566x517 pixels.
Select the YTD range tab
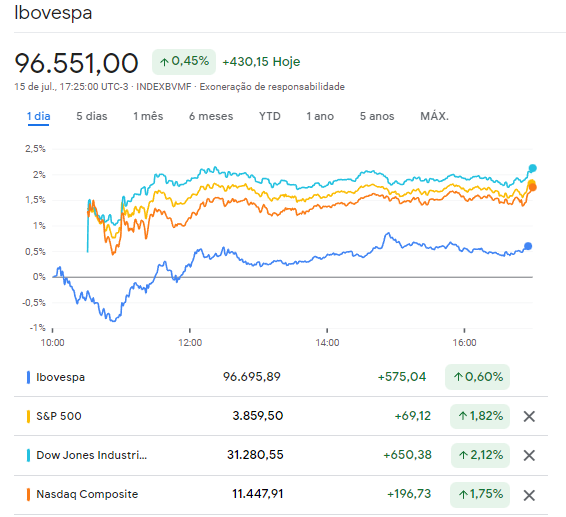pyautogui.click(x=270, y=116)
